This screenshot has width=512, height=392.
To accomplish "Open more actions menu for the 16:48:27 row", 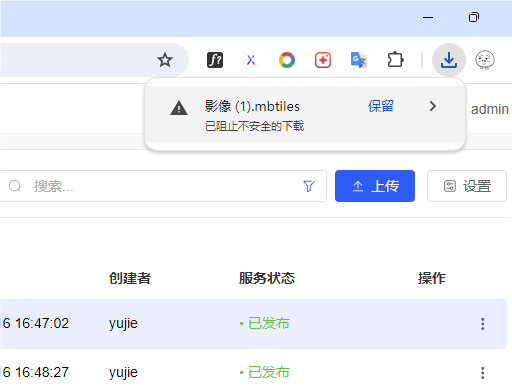I will click(482, 373).
